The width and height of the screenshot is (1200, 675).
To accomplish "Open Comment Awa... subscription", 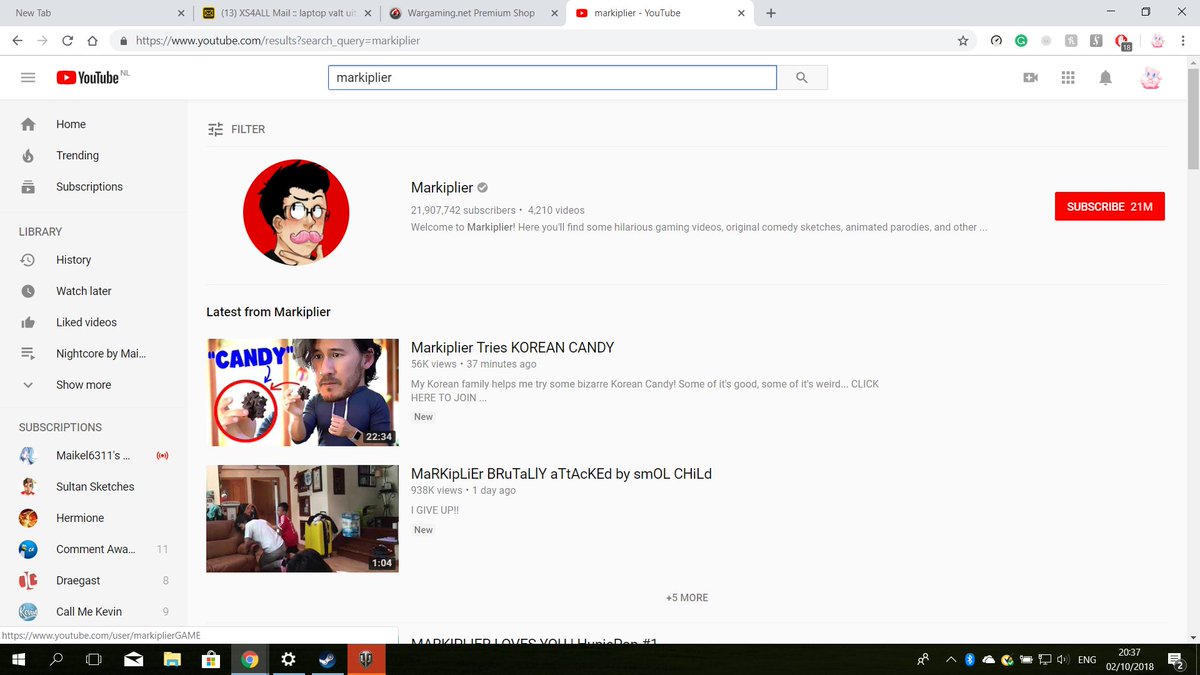I will (x=94, y=549).
